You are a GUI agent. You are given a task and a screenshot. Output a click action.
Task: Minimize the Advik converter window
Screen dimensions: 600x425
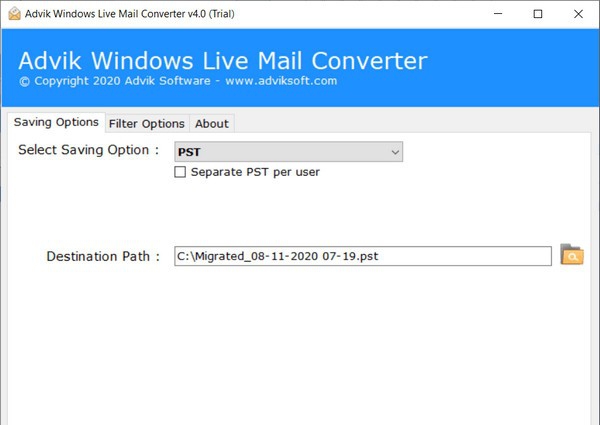click(x=498, y=14)
